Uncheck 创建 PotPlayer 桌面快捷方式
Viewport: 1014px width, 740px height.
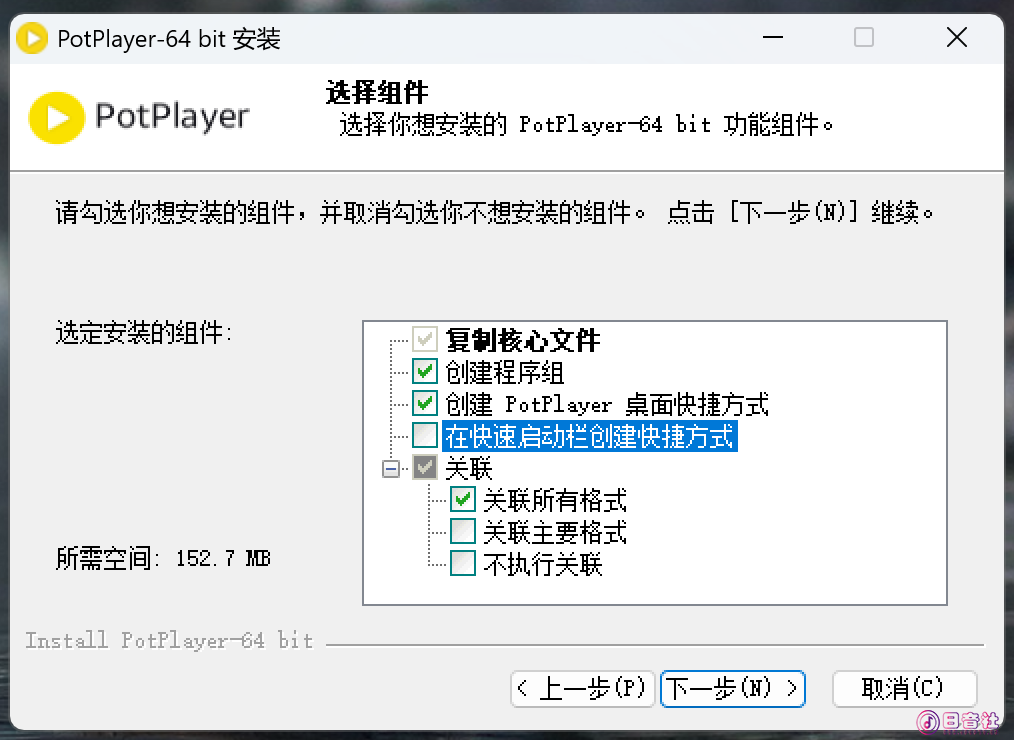(x=424, y=404)
